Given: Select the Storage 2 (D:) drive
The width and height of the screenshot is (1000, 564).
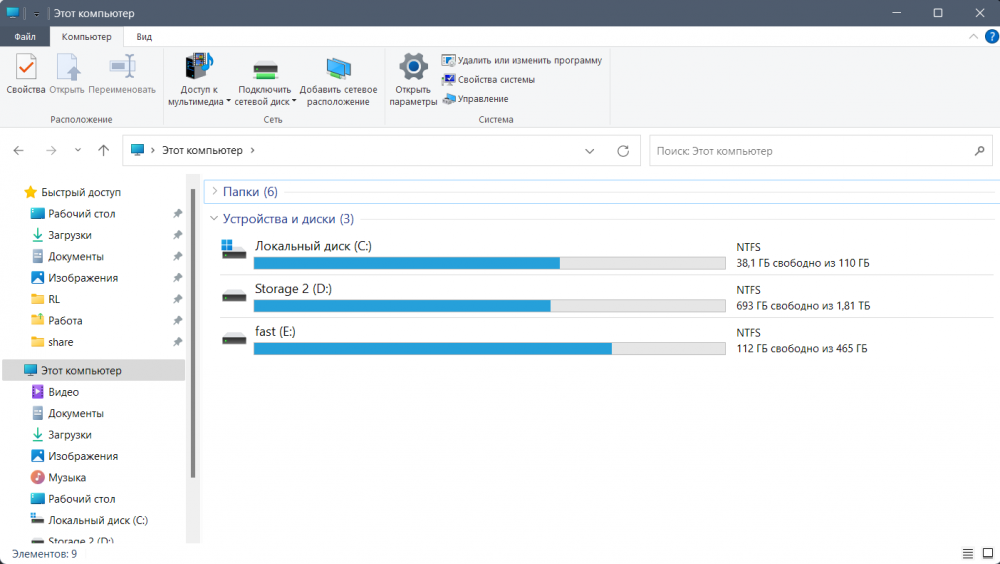Looking at the screenshot, I should [x=292, y=289].
